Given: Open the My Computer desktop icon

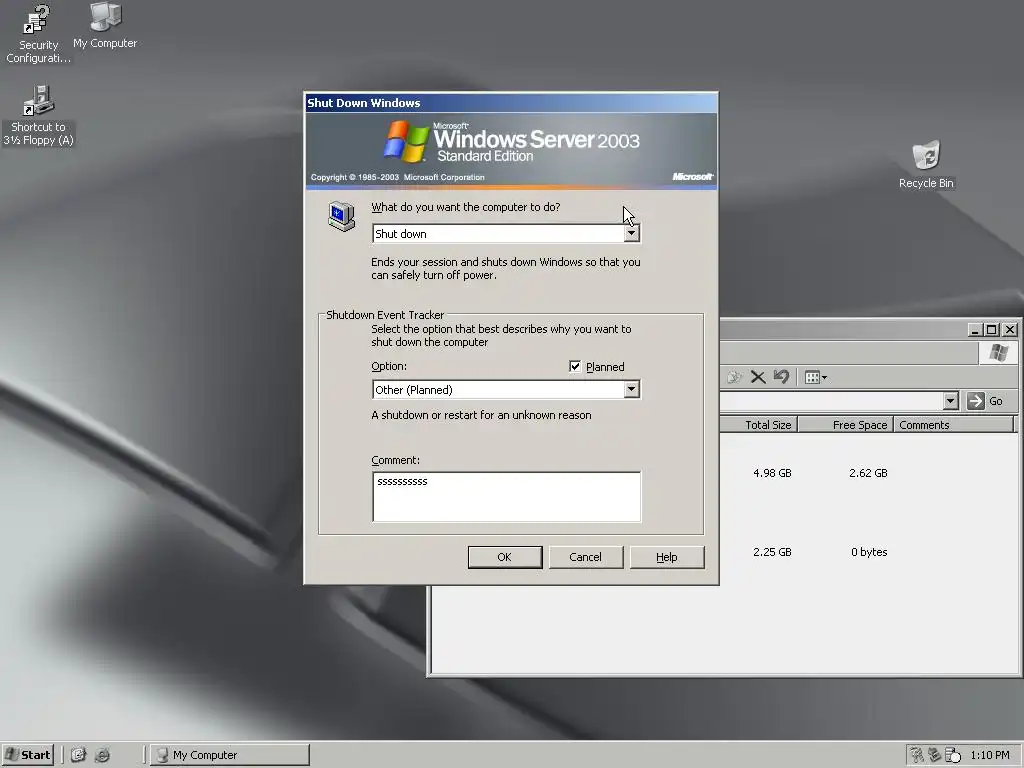Looking at the screenshot, I should pos(105,26).
